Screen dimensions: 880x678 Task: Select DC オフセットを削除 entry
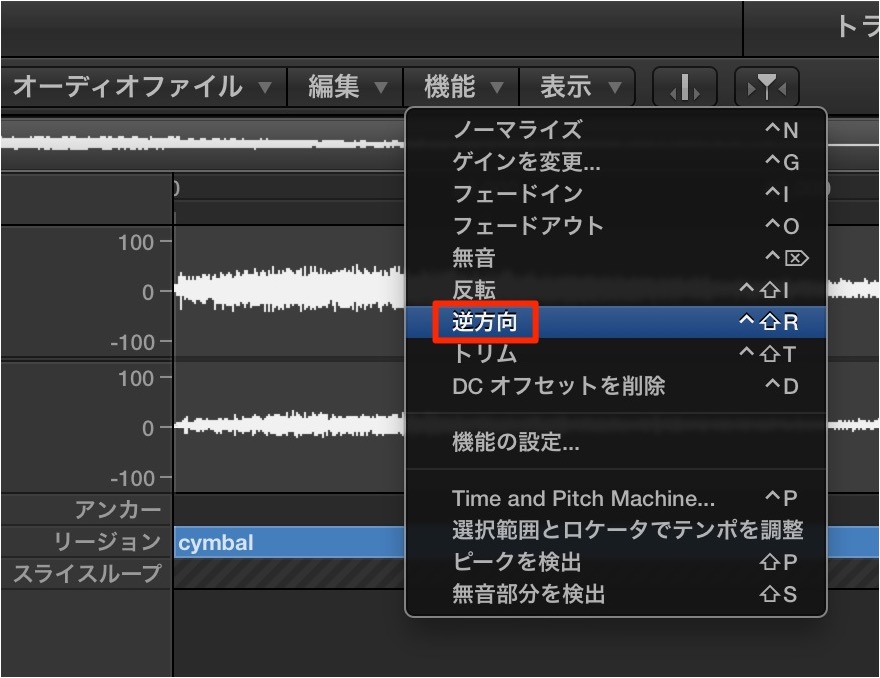pyautogui.click(x=616, y=386)
